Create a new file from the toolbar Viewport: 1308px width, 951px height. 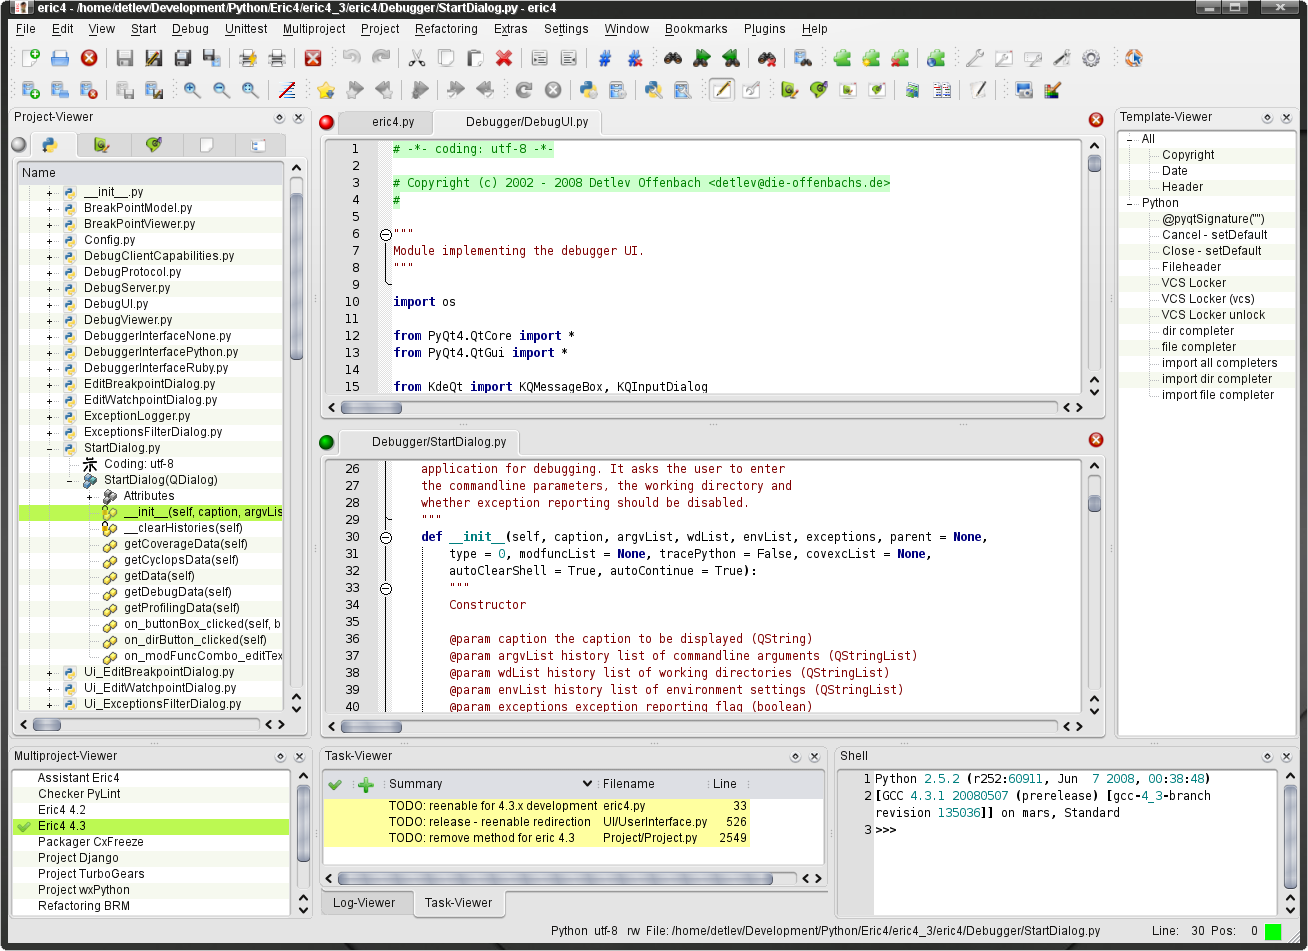(30, 57)
